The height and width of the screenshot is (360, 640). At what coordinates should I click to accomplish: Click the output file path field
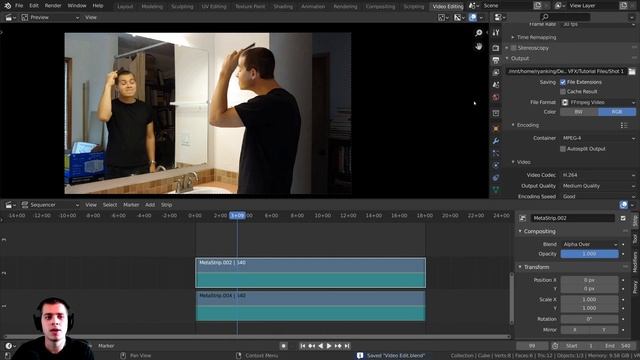[565, 71]
